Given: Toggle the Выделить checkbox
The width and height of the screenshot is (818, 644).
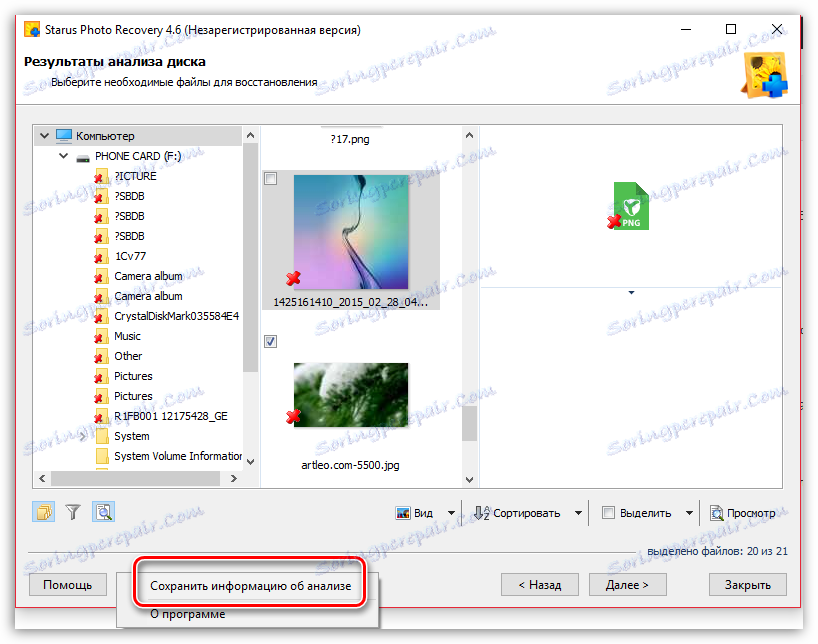Looking at the screenshot, I should (608, 512).
